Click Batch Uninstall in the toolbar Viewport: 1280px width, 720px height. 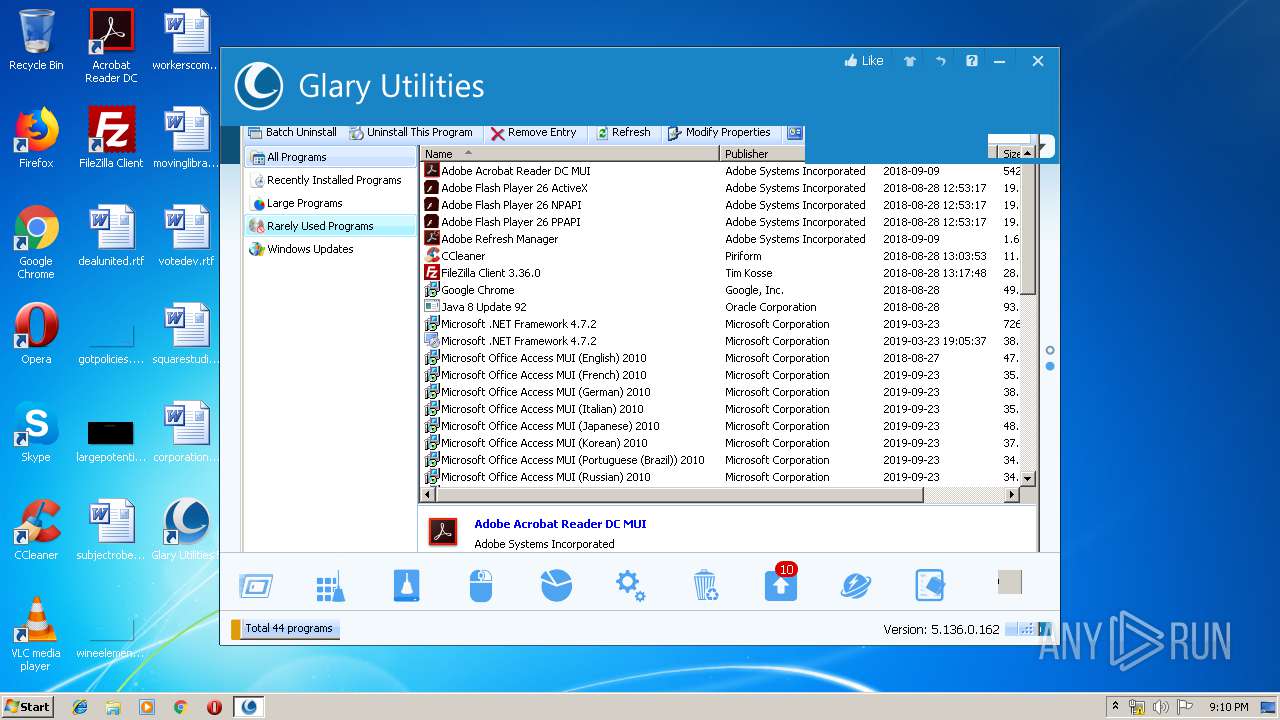click(292, 132)
